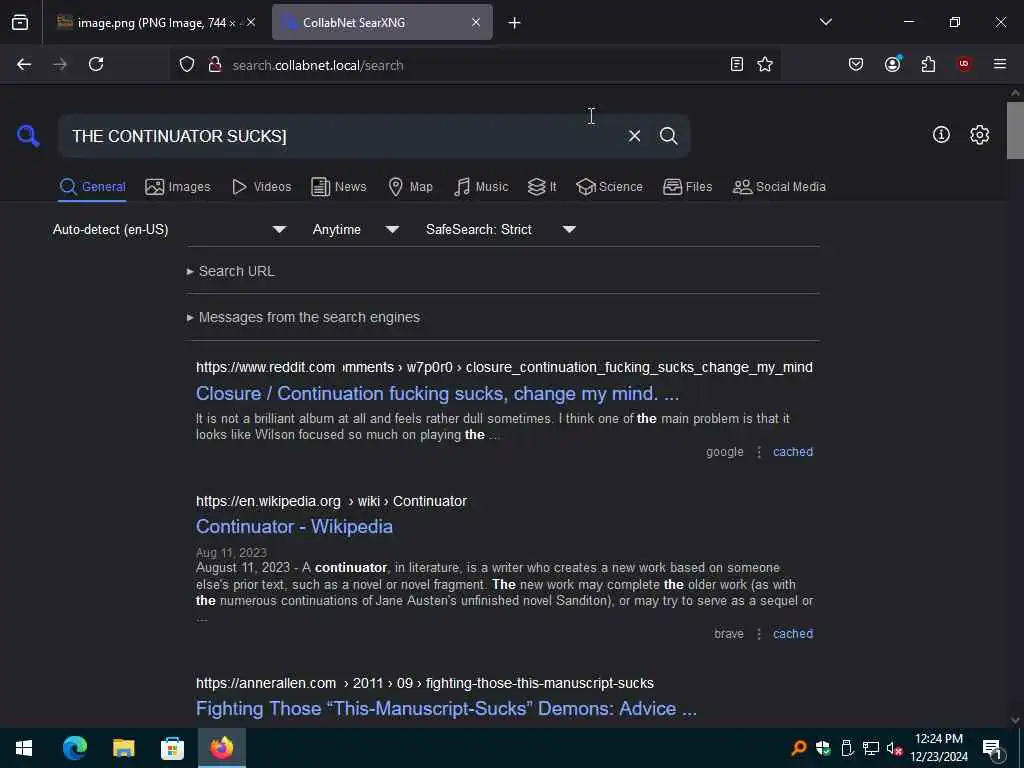Screen dimensions: 1024x768
Task: Open the extensions puzzle icon
Action: [928, 64]
